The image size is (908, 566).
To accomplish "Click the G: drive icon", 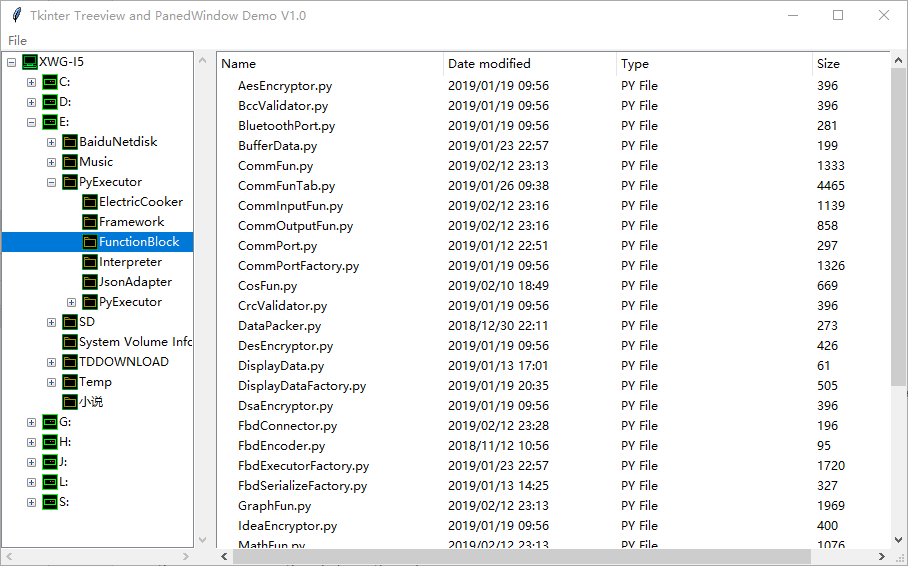I will click(50, 422).
